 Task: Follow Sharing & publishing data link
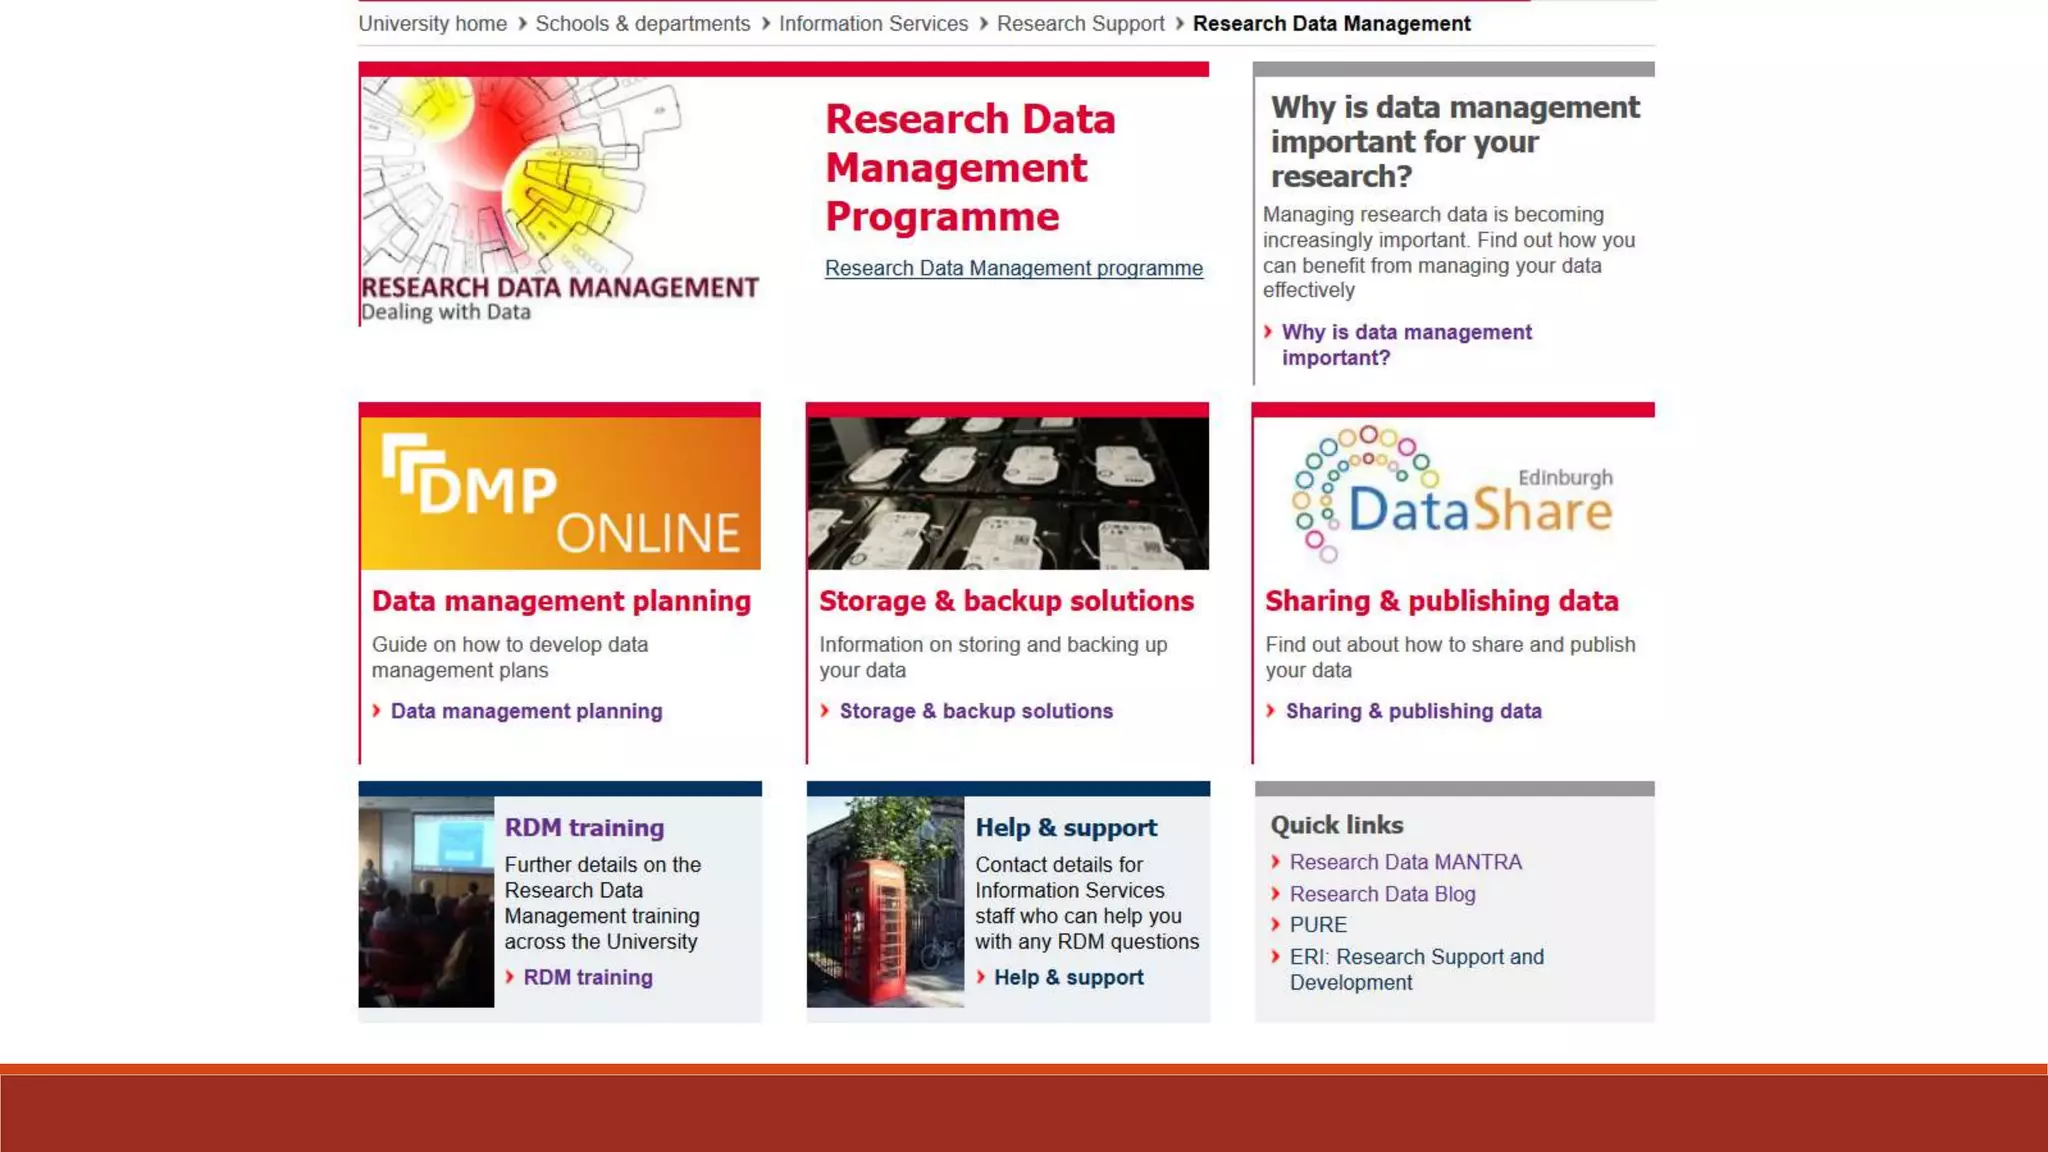coord(1413,711)
